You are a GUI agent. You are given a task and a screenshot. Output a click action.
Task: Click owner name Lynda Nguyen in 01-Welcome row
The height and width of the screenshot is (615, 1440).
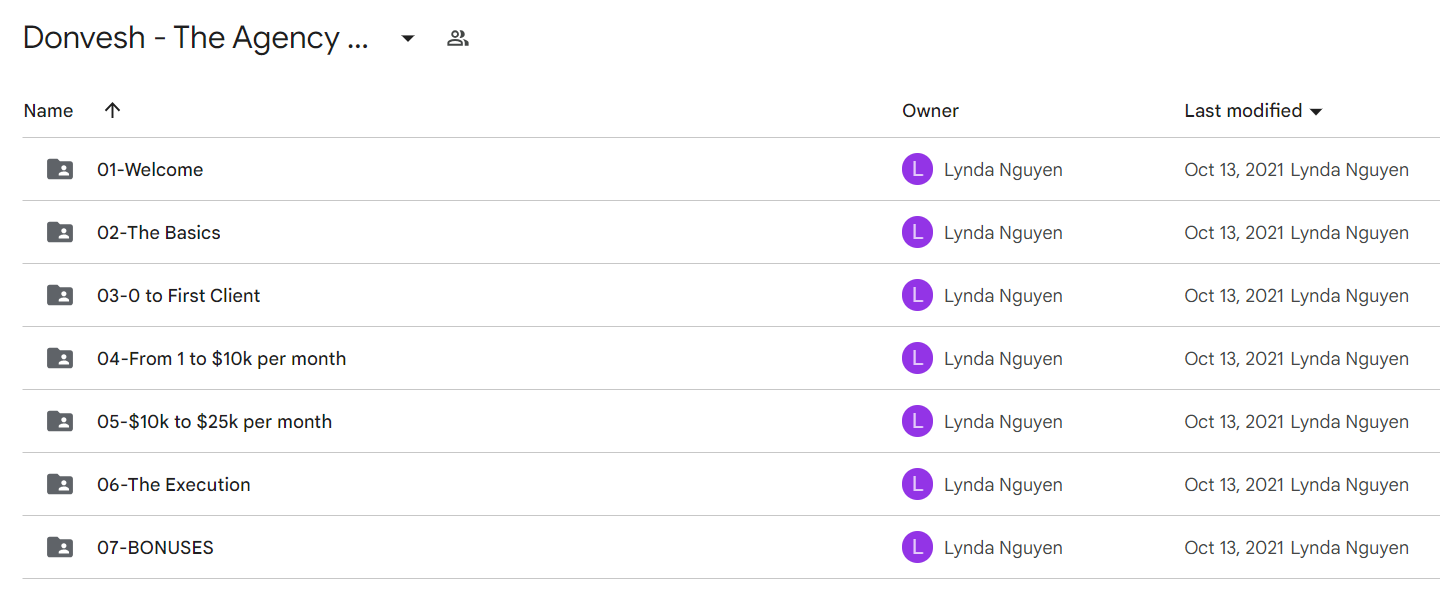click(x=1003, y=170)
